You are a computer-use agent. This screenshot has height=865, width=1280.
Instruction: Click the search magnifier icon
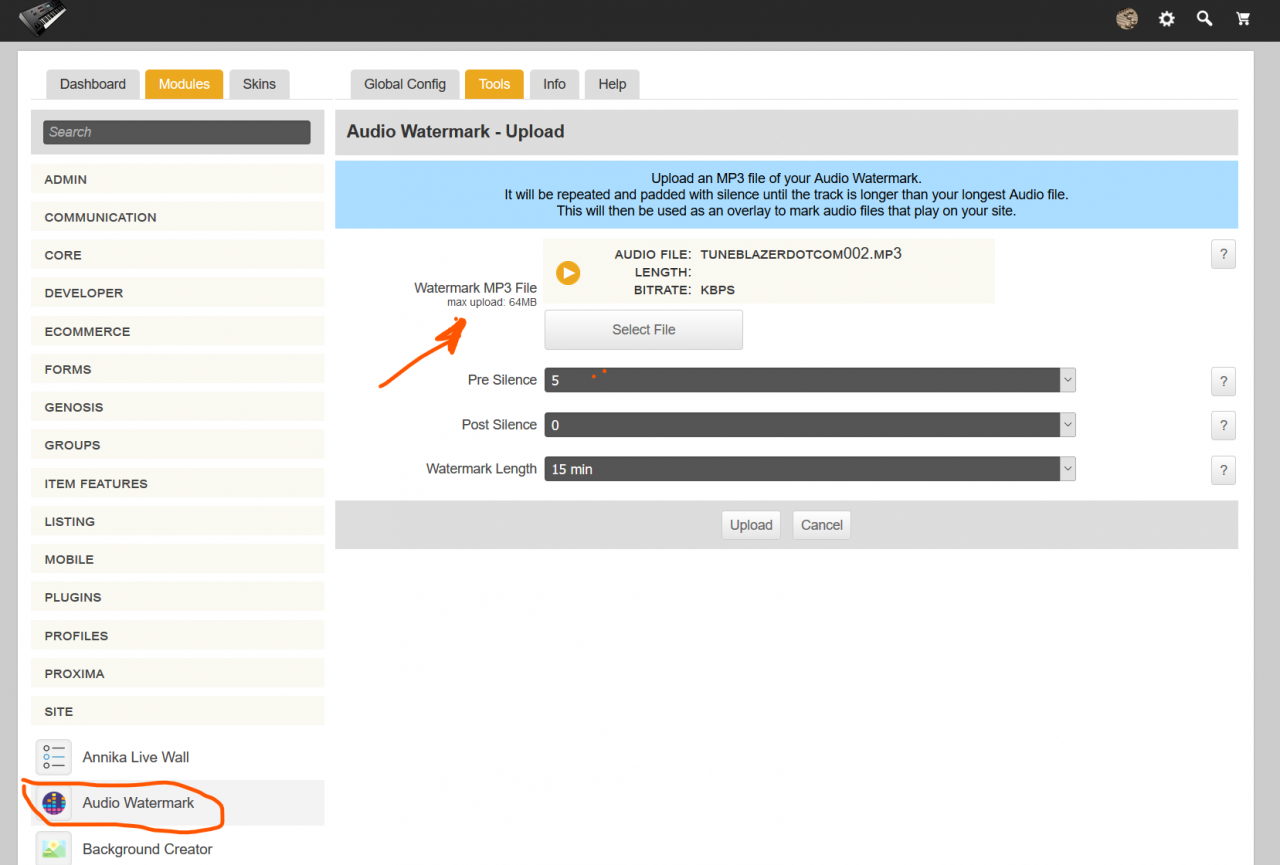[1205, 19]
